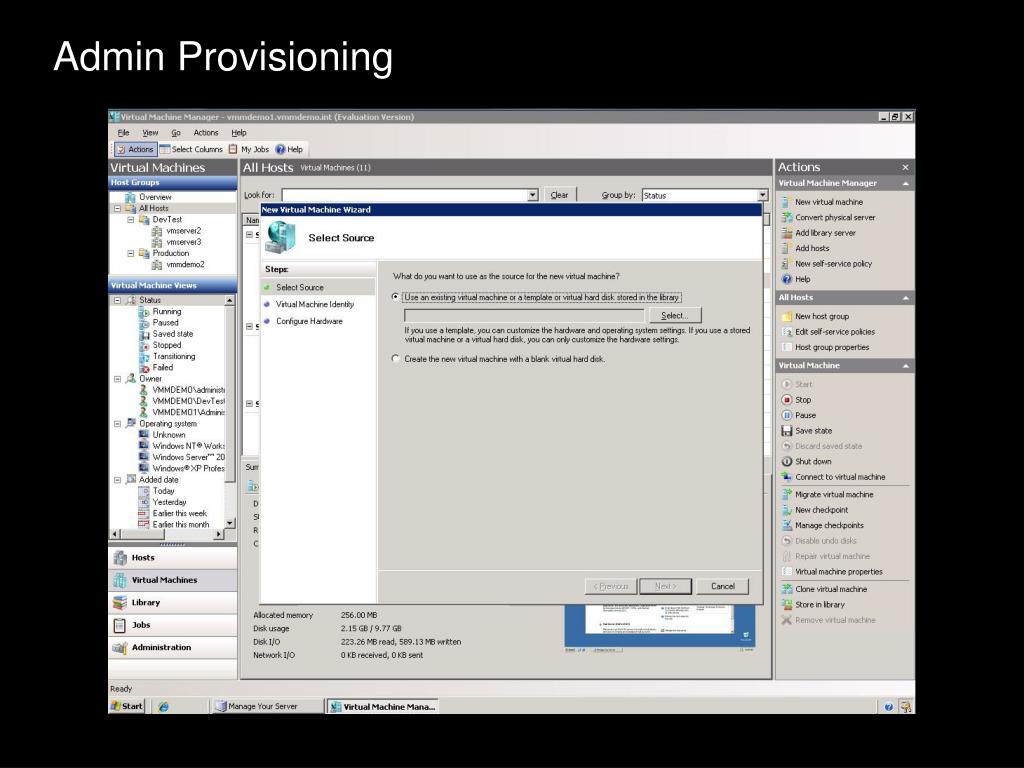This screenshot has height=768, width=1024.
Task: Collapse the Status view node
Action: coord(118,300)
